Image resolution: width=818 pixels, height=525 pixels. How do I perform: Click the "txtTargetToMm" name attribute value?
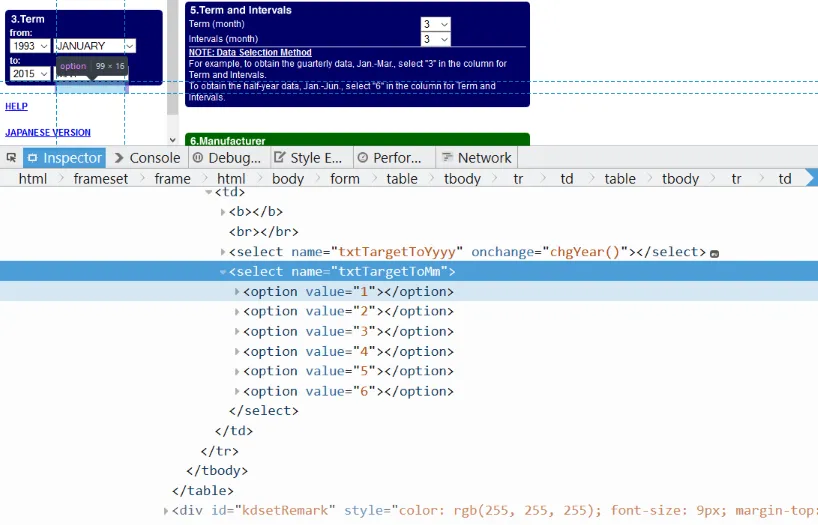(389, 272)
